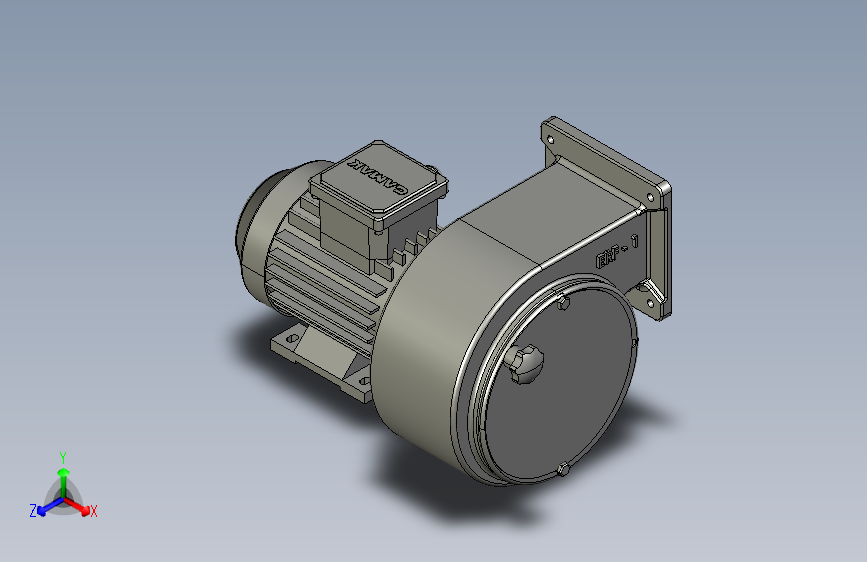Select the motor mounting foot
This screenshot has height=562, width=867.
click(321, 362)
